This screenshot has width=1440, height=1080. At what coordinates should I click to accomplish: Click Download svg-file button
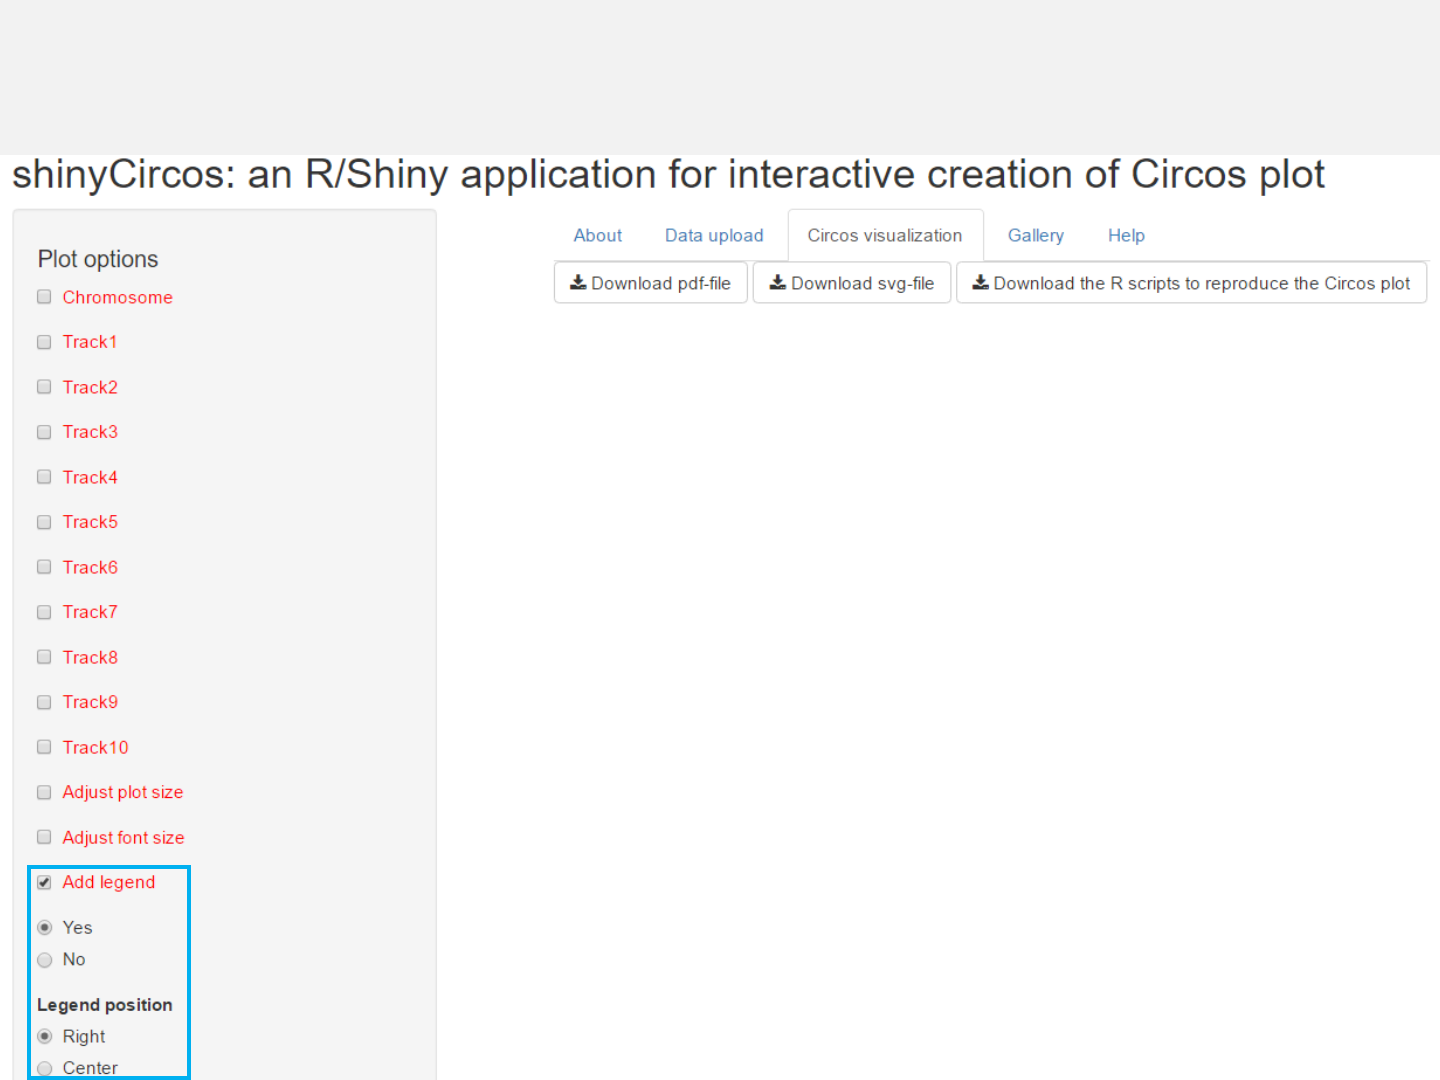click(852, 283)
